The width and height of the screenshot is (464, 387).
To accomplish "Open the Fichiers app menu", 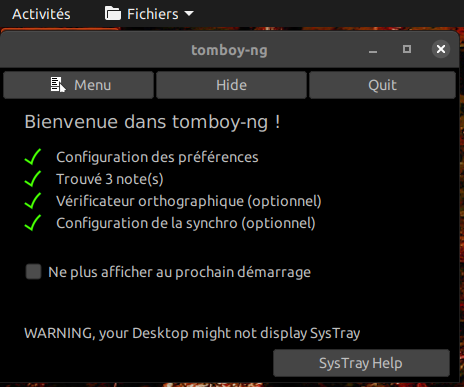I will click(x=149, y=14).
